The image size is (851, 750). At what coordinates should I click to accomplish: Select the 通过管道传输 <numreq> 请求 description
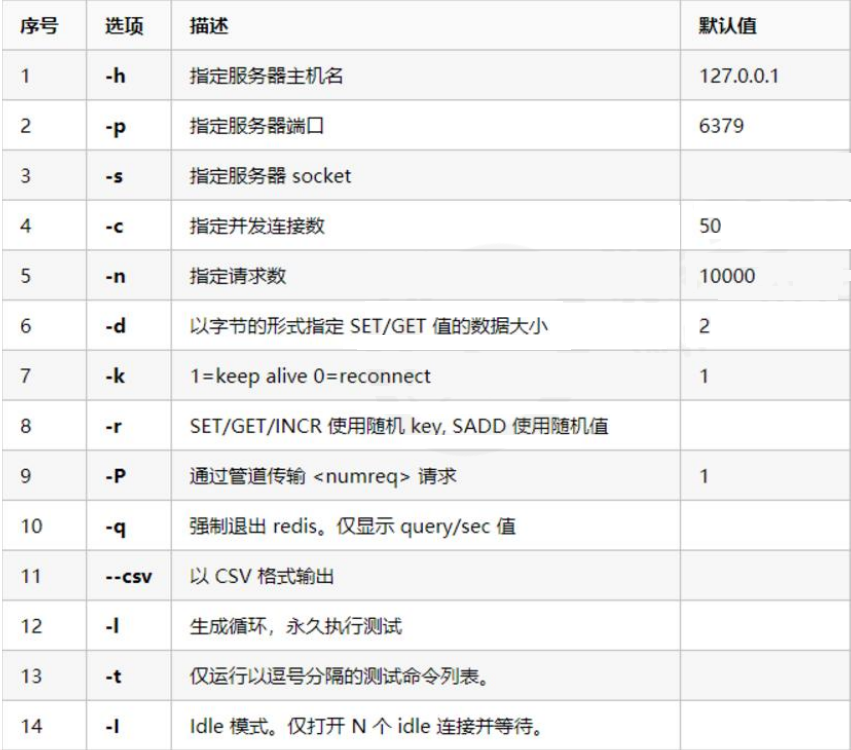(x=323, y=476)
